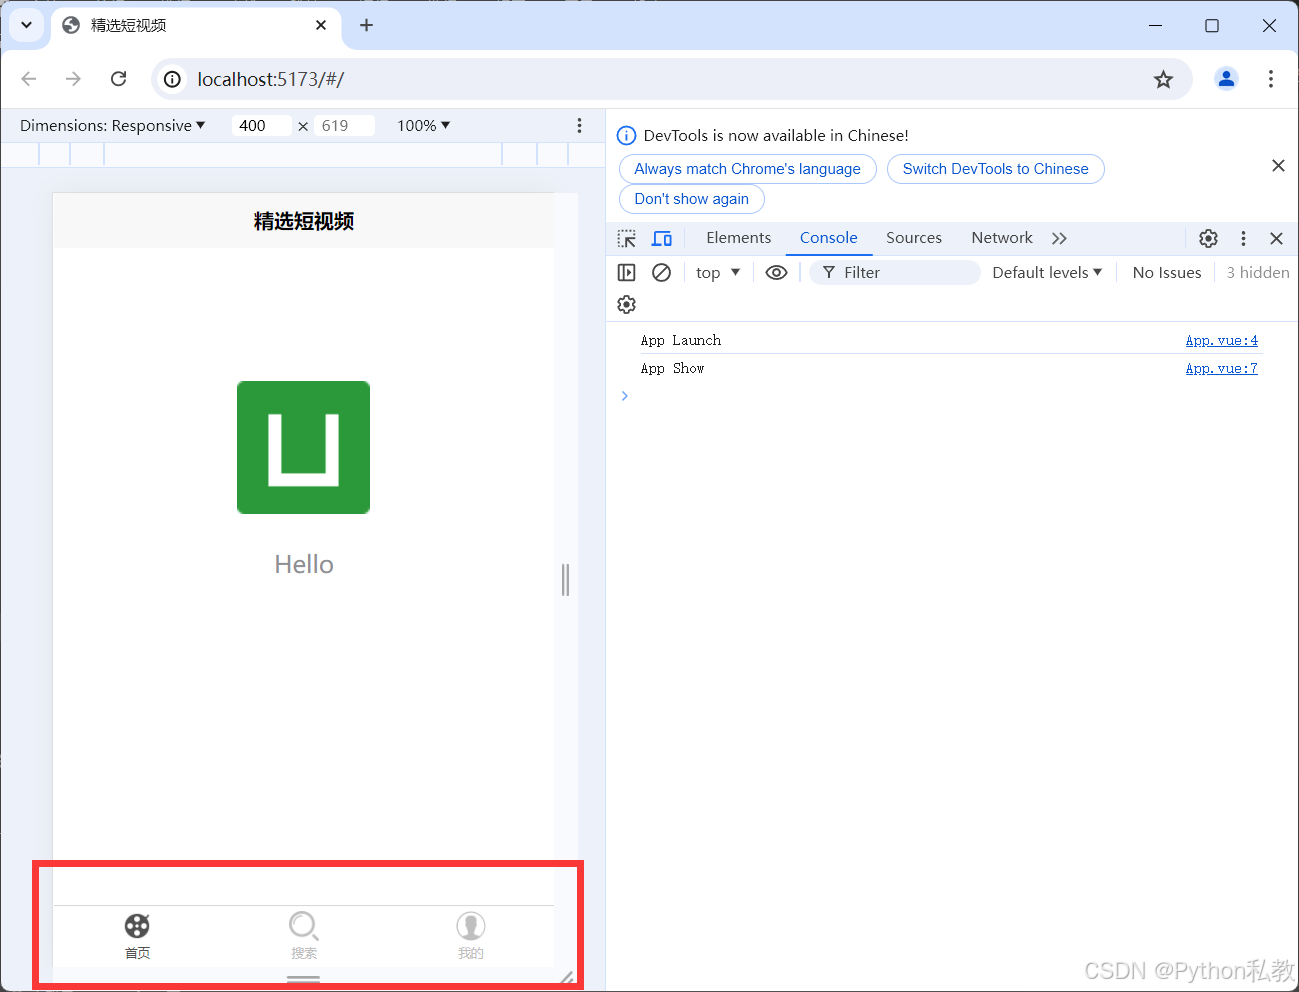This screenshot has width=1299, height=992.
Task: Open device toolbar more options menu
Action: (579, 125)
